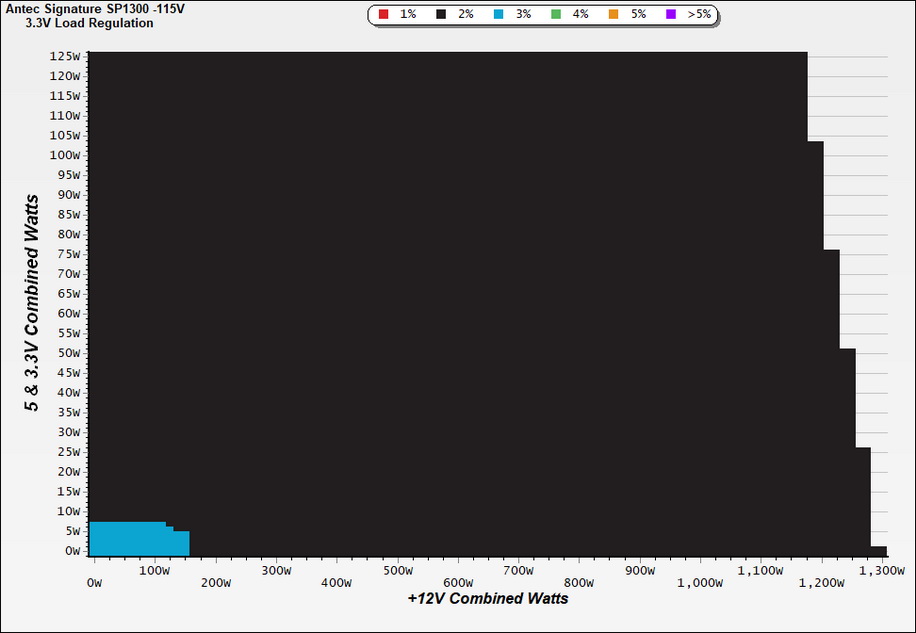916x633 pixels.
Task: Click the '90W' y-axis label
Action: pyautogui.click(x=68, y=195)
